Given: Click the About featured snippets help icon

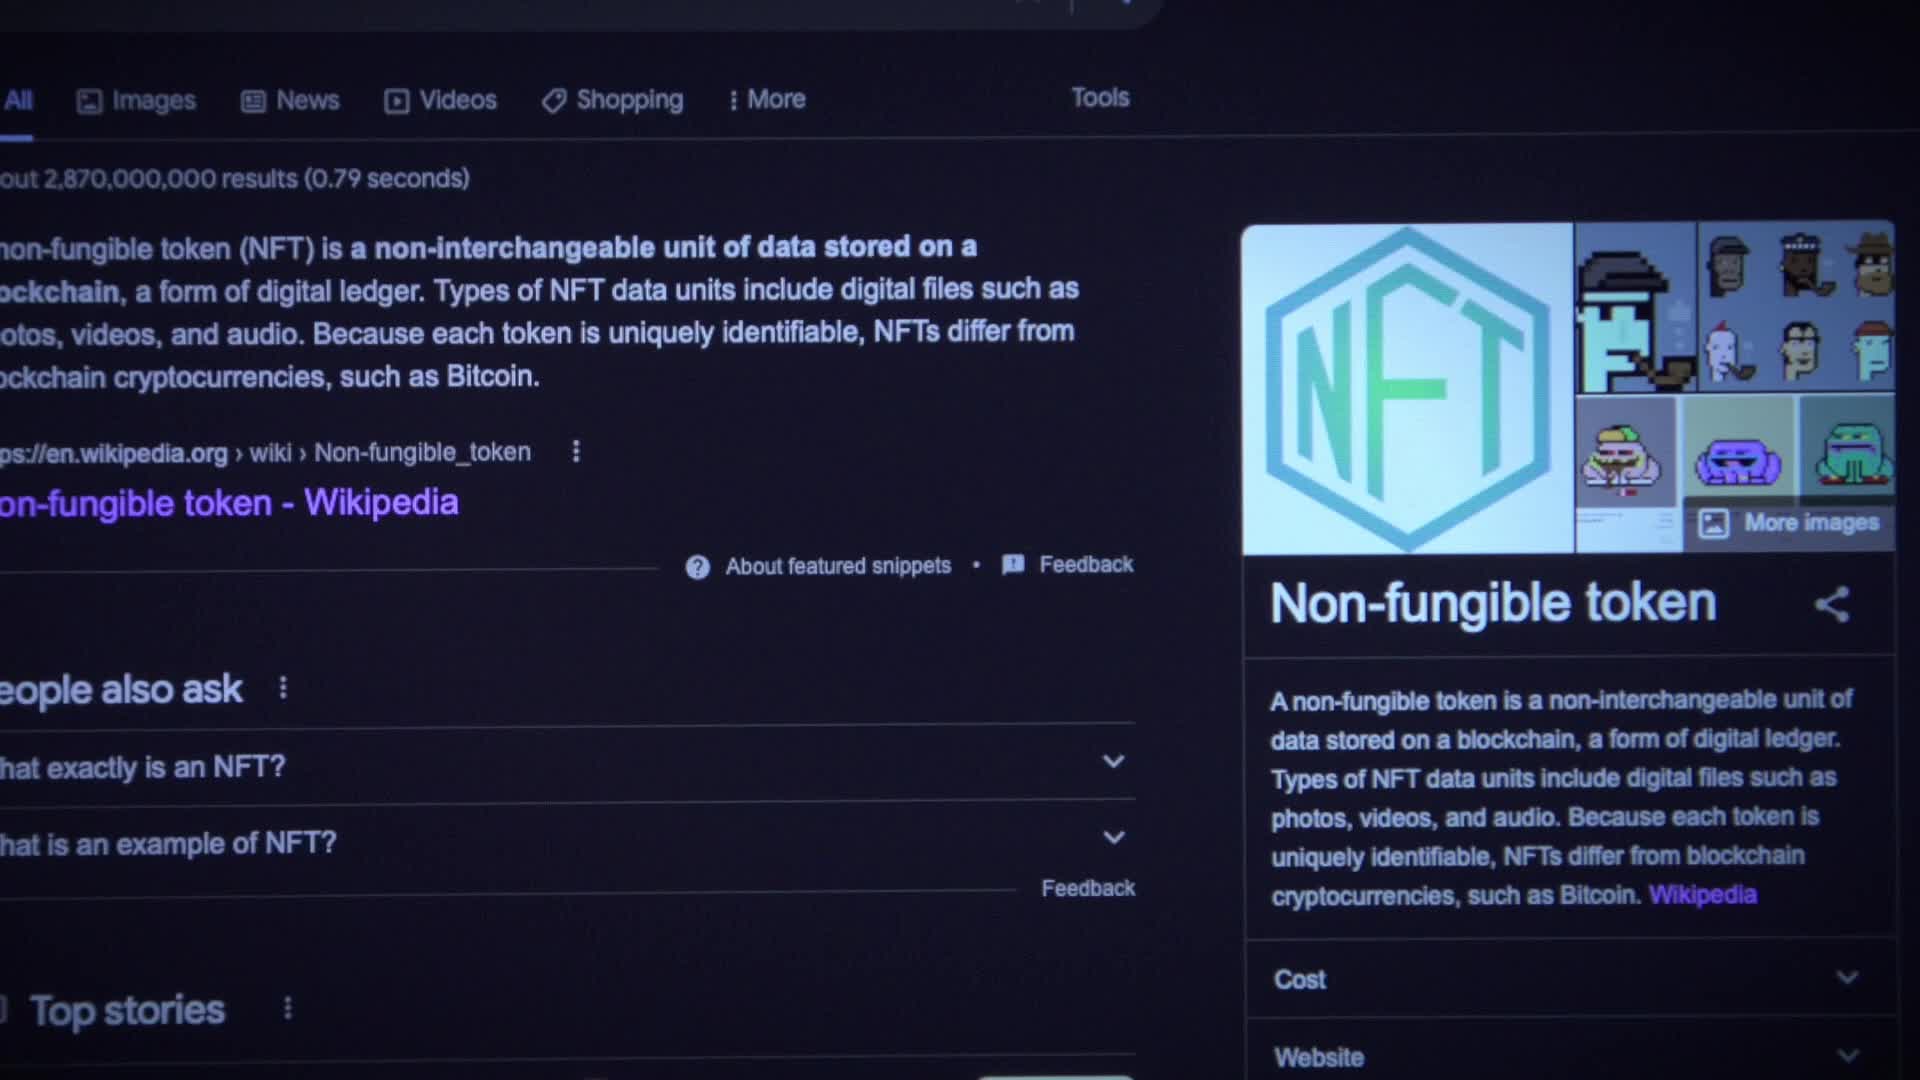Looking at the screenshot, I should (697, 567).
